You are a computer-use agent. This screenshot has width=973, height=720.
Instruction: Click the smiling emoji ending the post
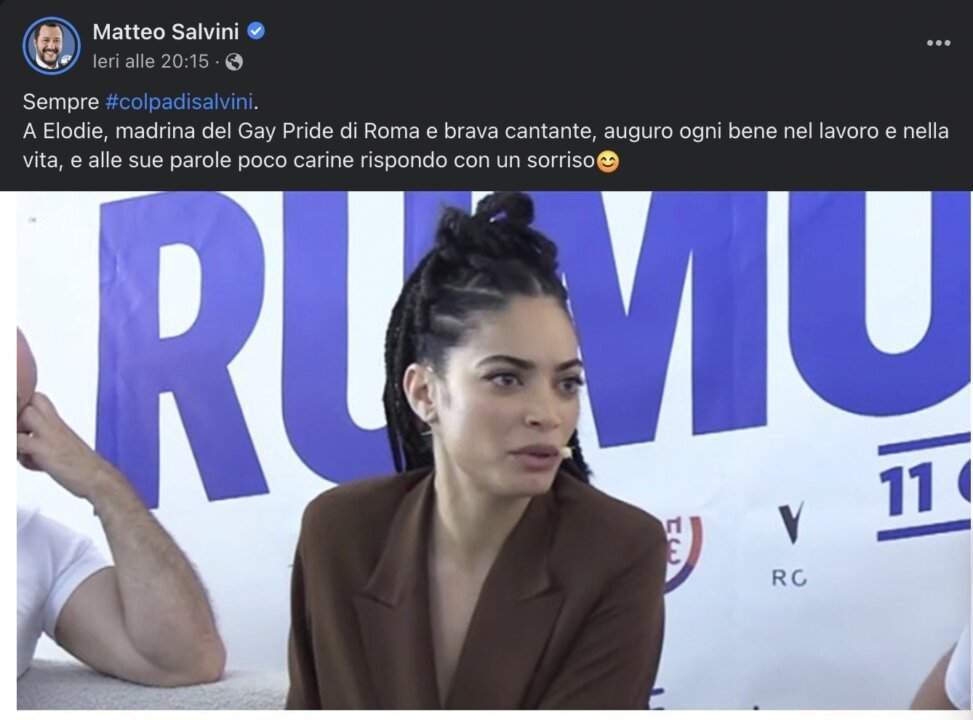pos(608,162)
